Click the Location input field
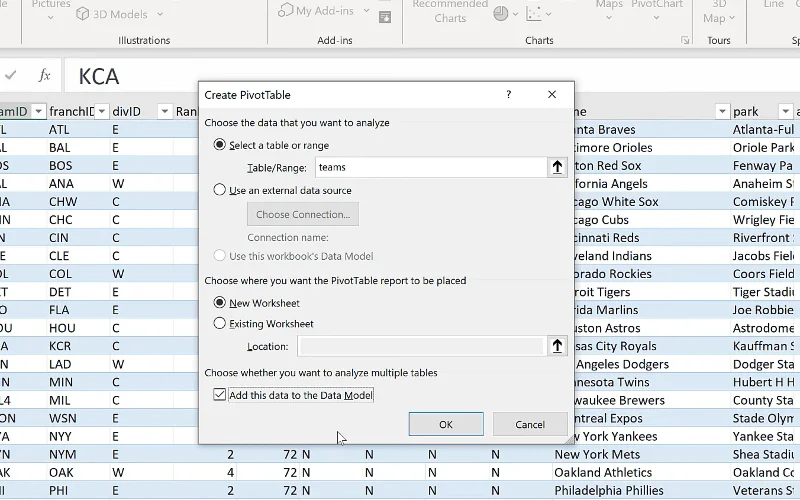 click(421, 346)
